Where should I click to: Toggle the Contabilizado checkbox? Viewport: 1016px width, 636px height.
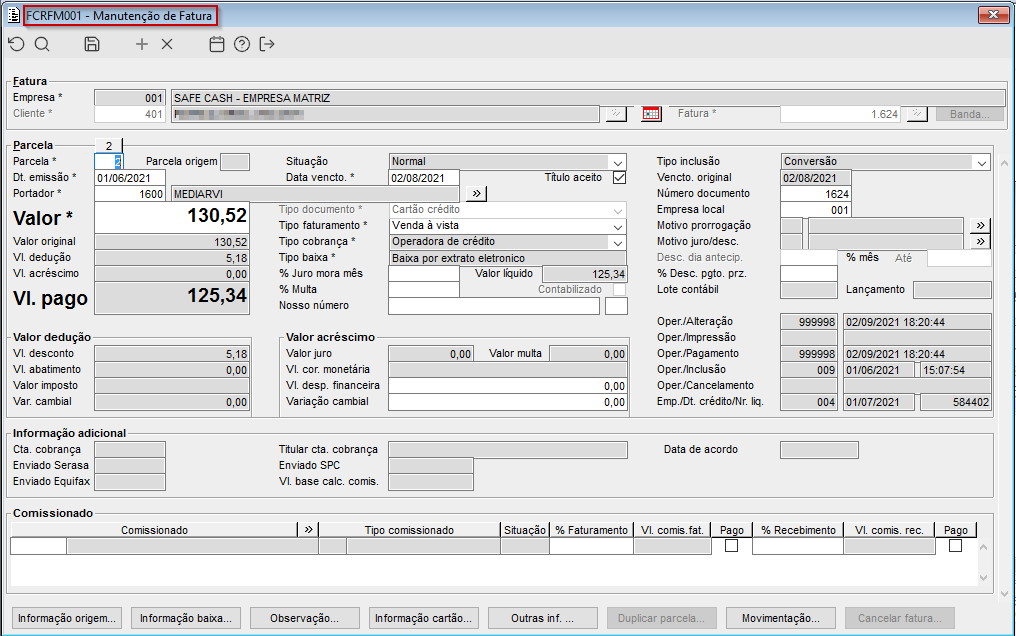619,290
